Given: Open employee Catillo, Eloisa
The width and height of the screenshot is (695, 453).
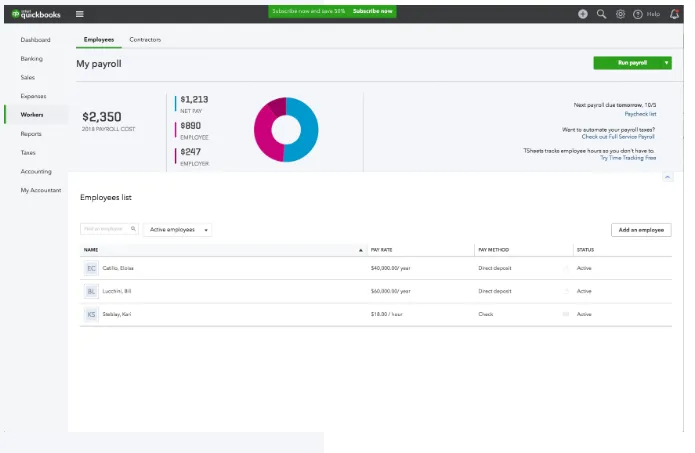Looking at the screenshot, I should (118, 268).
